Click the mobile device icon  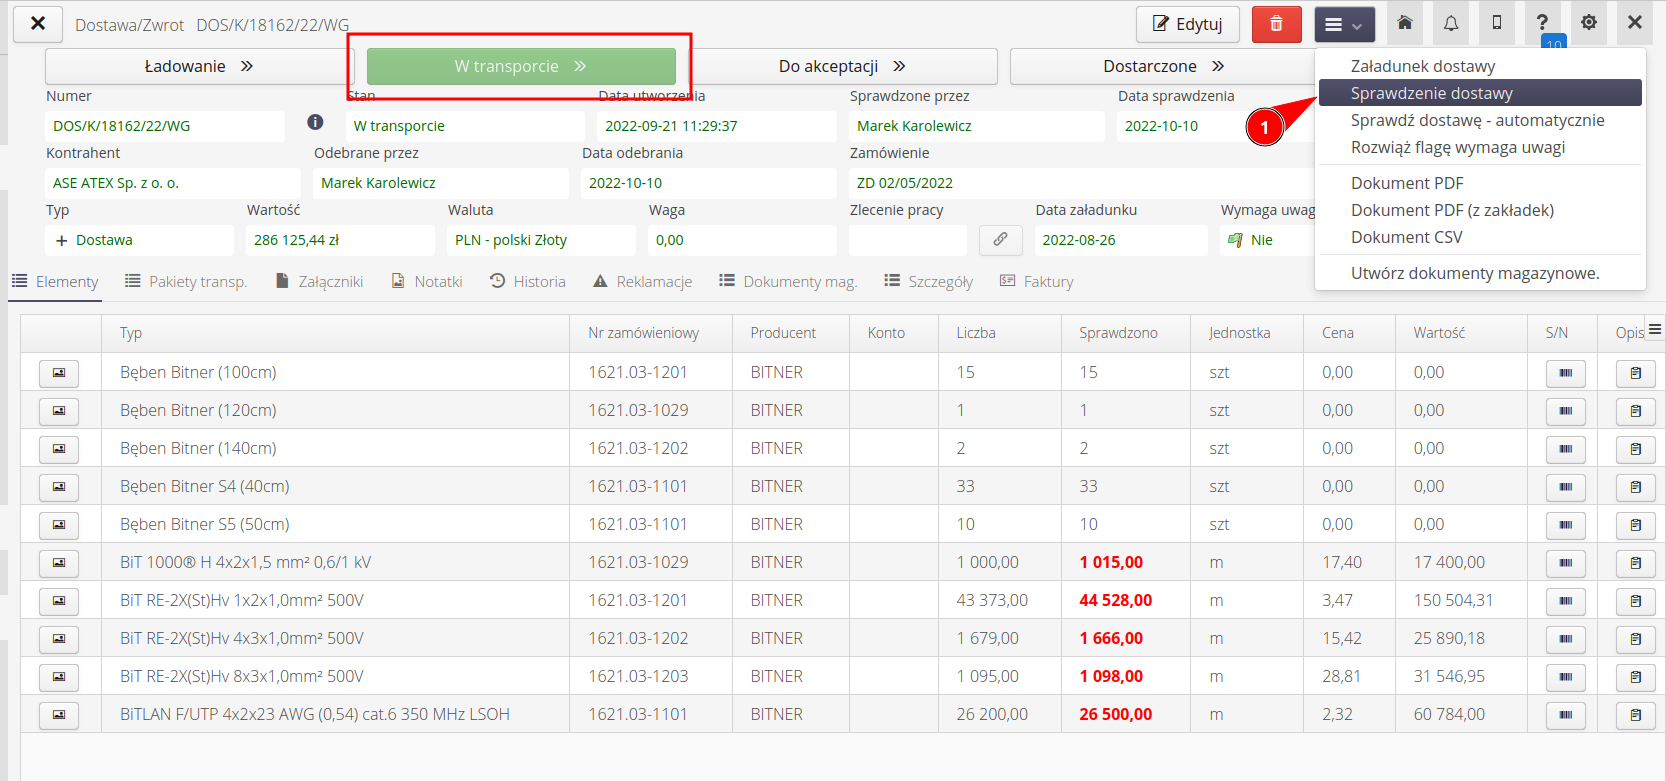click(1497, 23)
